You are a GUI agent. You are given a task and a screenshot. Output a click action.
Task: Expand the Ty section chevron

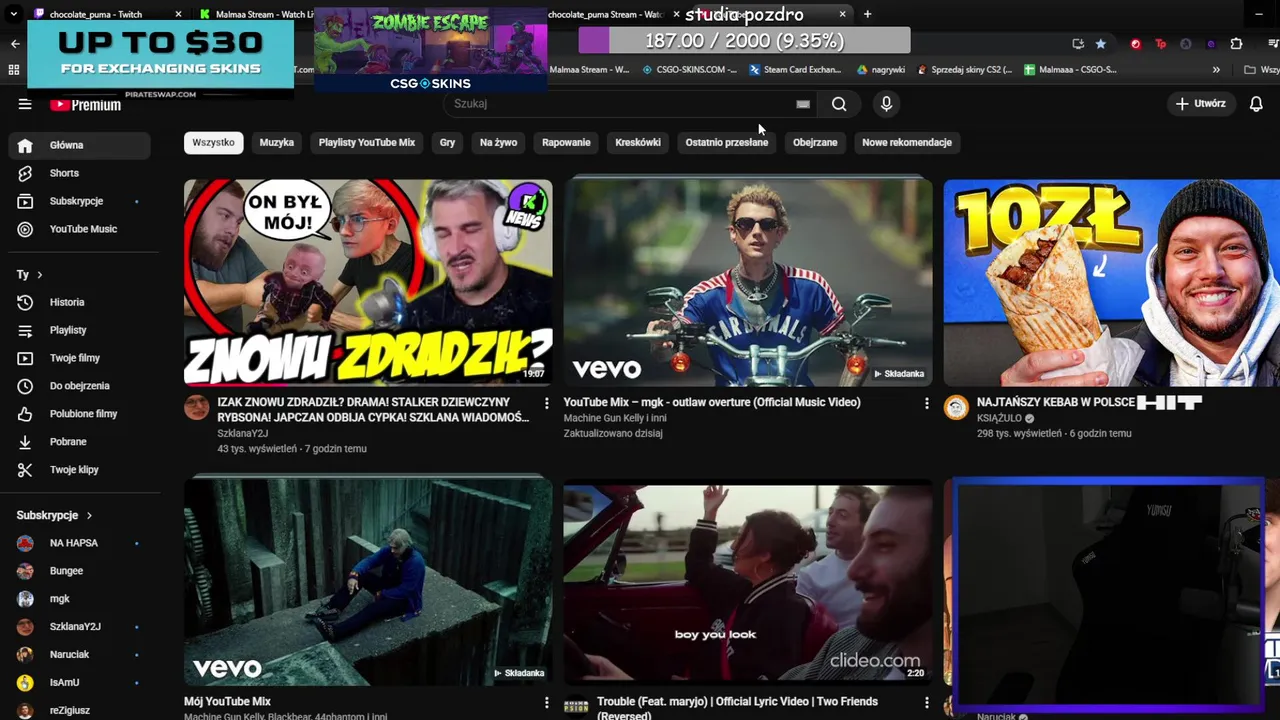[39, 275]
